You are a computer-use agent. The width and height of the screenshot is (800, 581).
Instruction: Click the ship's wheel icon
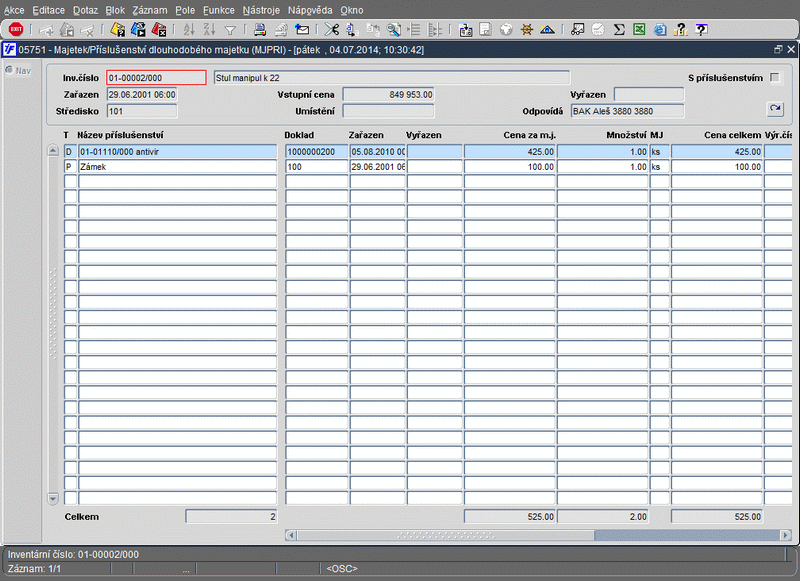pos(527,30)
